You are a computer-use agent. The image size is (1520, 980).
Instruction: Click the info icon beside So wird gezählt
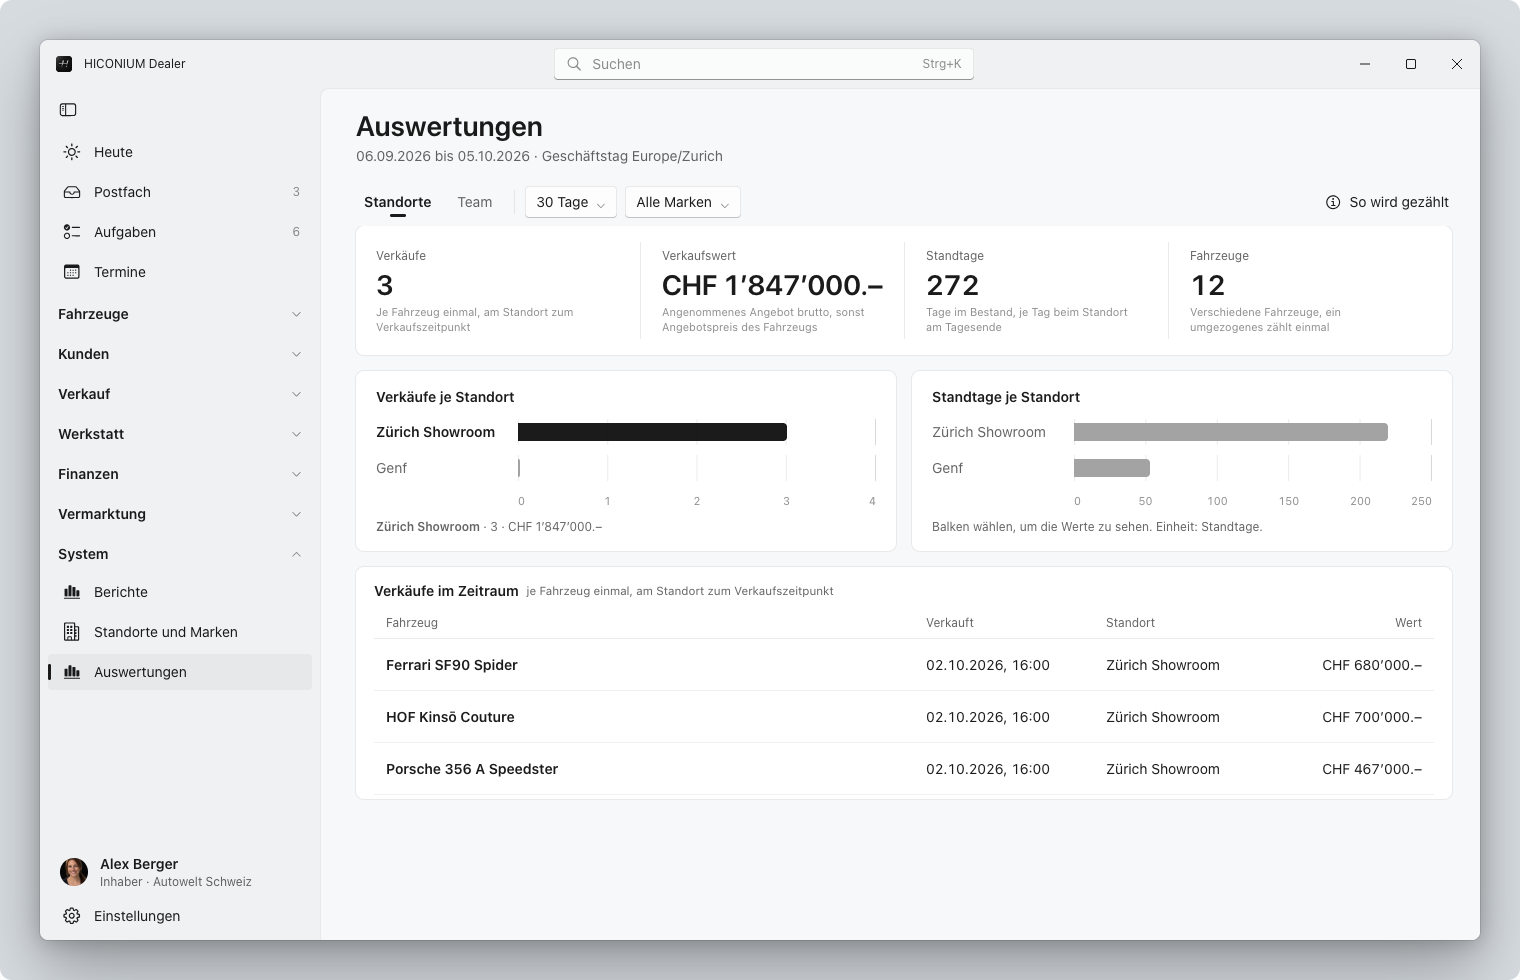tap(1333, 202)
